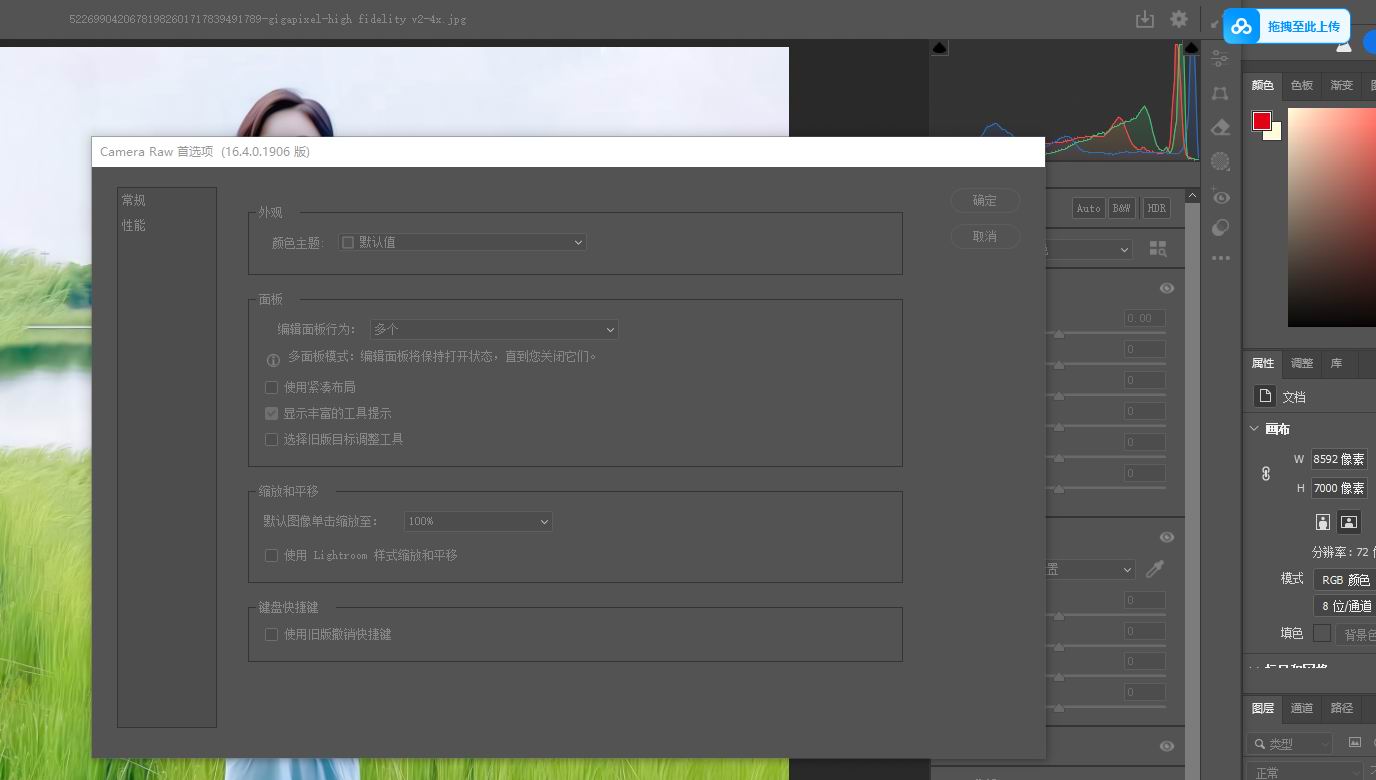Open Camera Raw settings gear icon

pyautogui.click(x=1179, y=19)
